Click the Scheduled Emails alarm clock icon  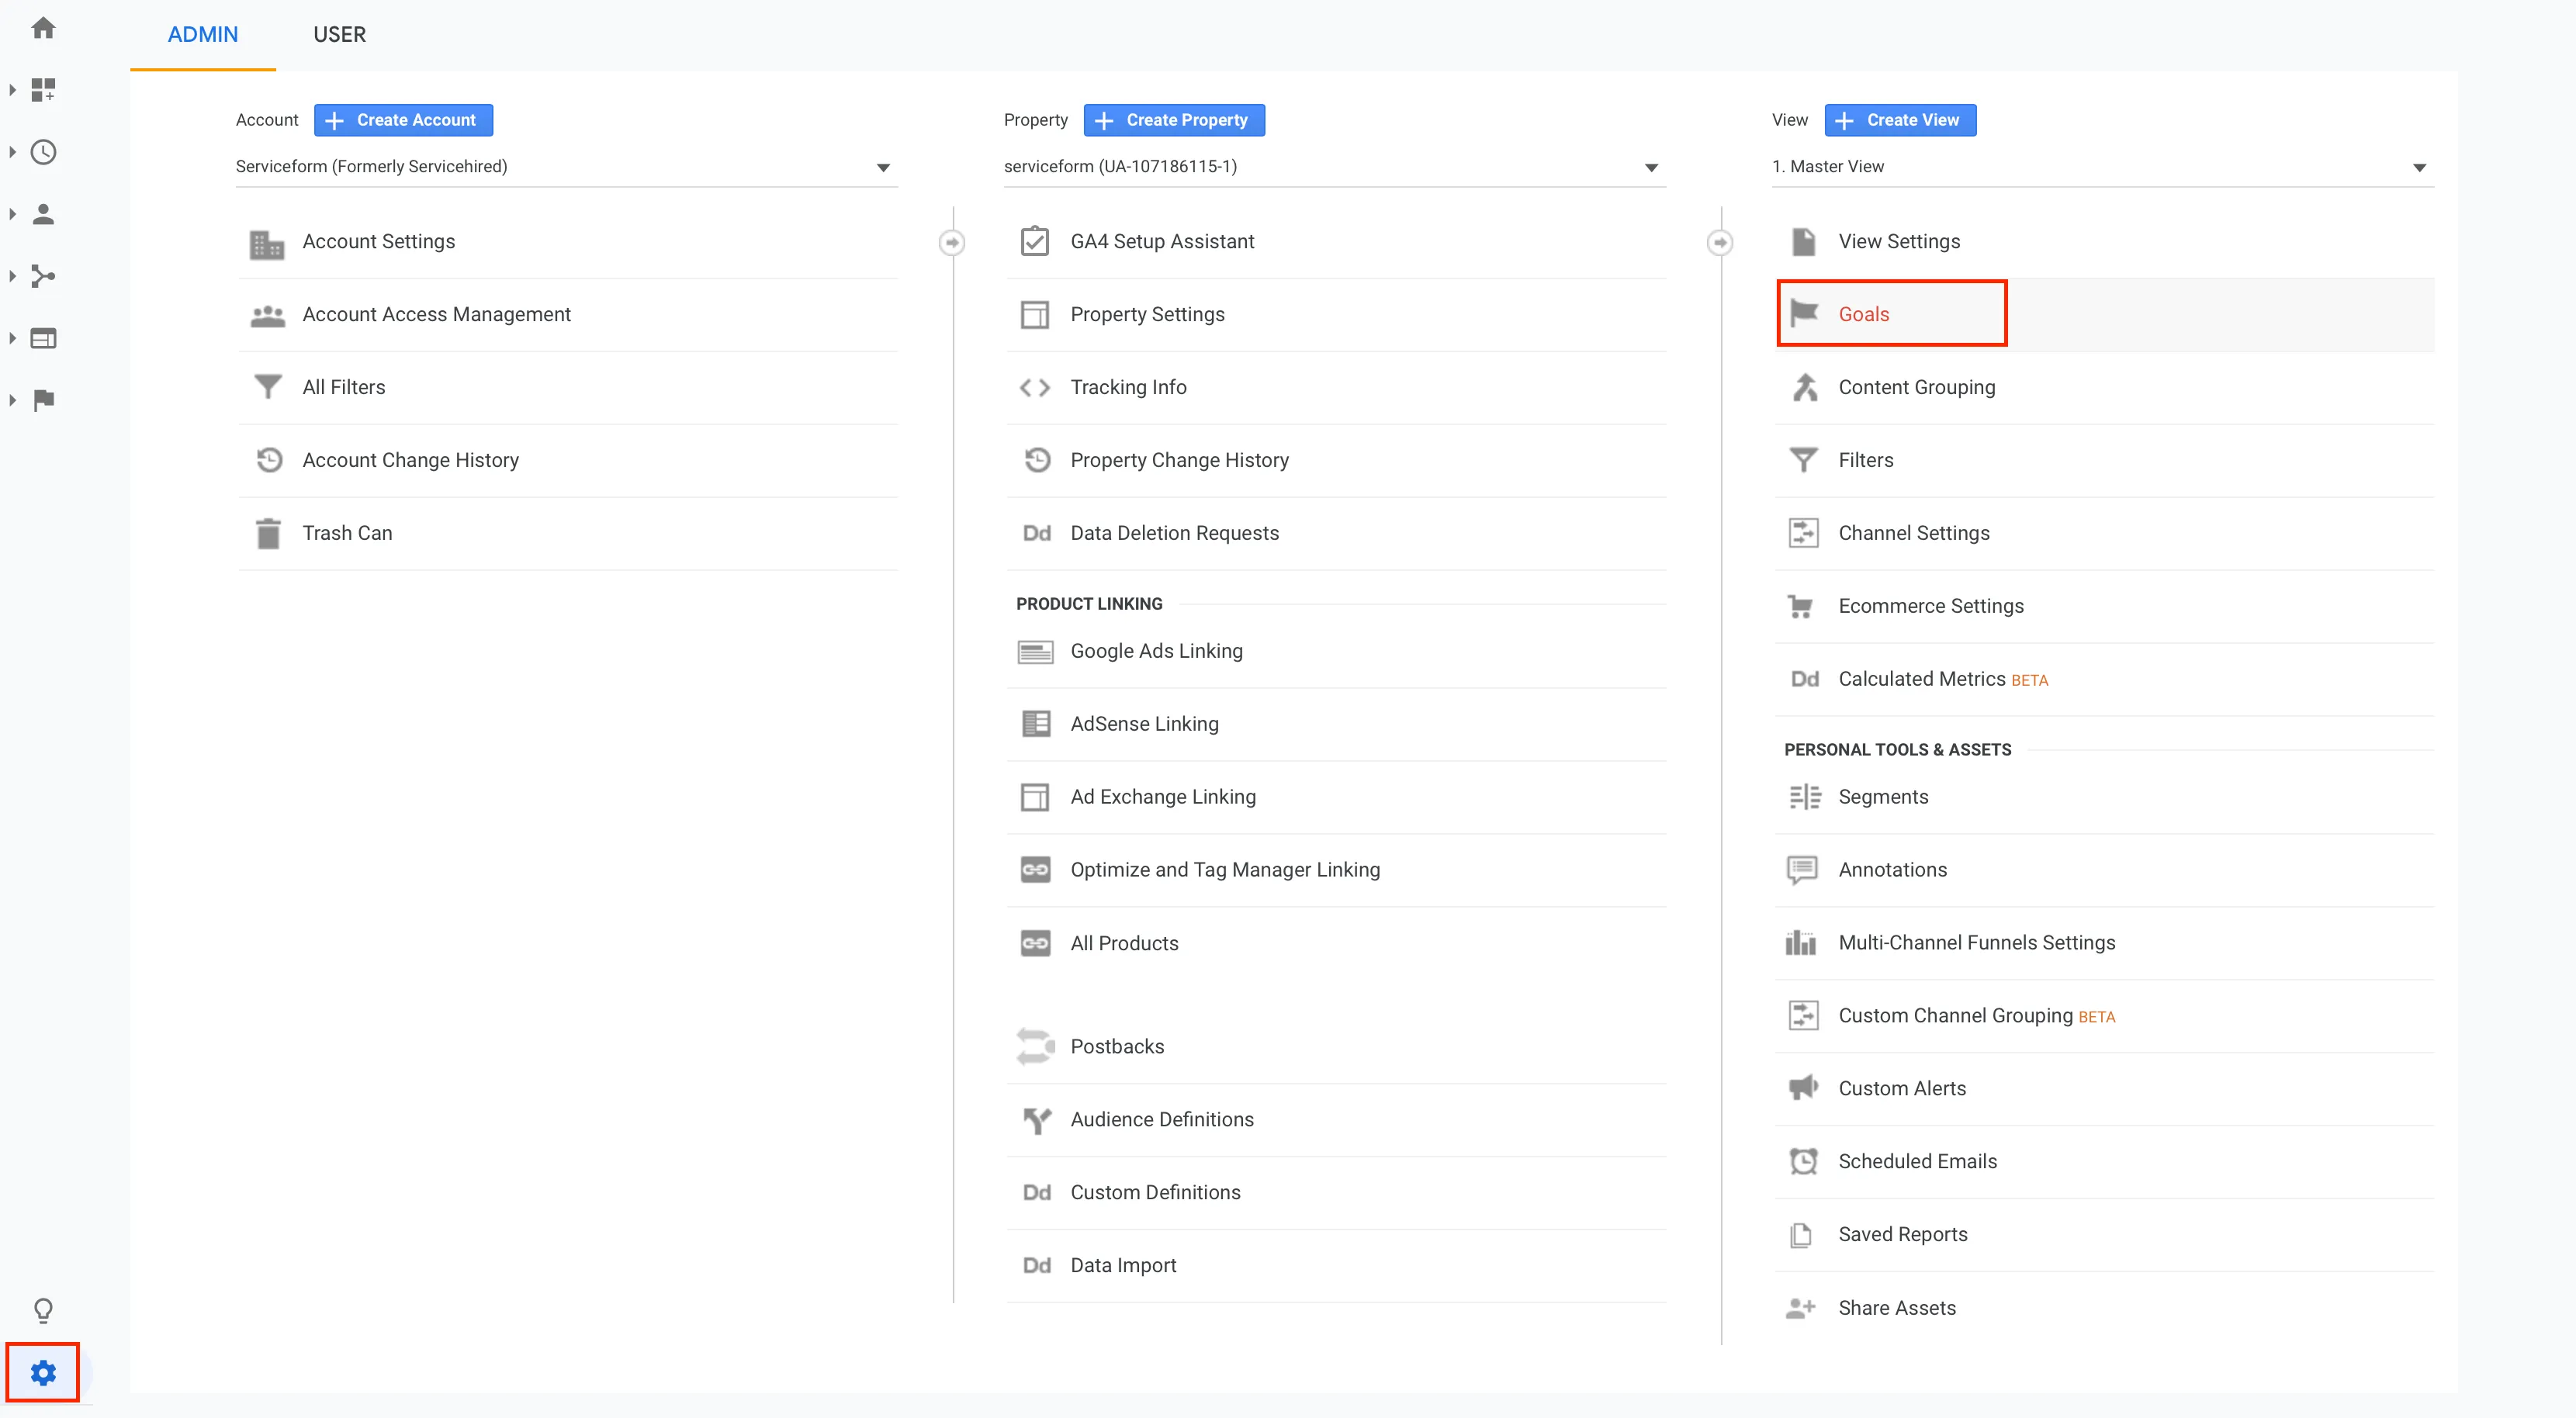pos(1803,1161)
